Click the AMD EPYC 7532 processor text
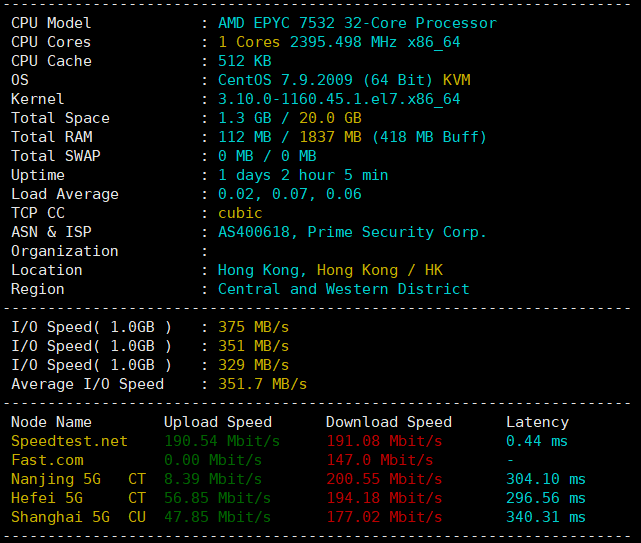Image resolution: width=641 pixels, height=543 pixels. coord(357,23)
